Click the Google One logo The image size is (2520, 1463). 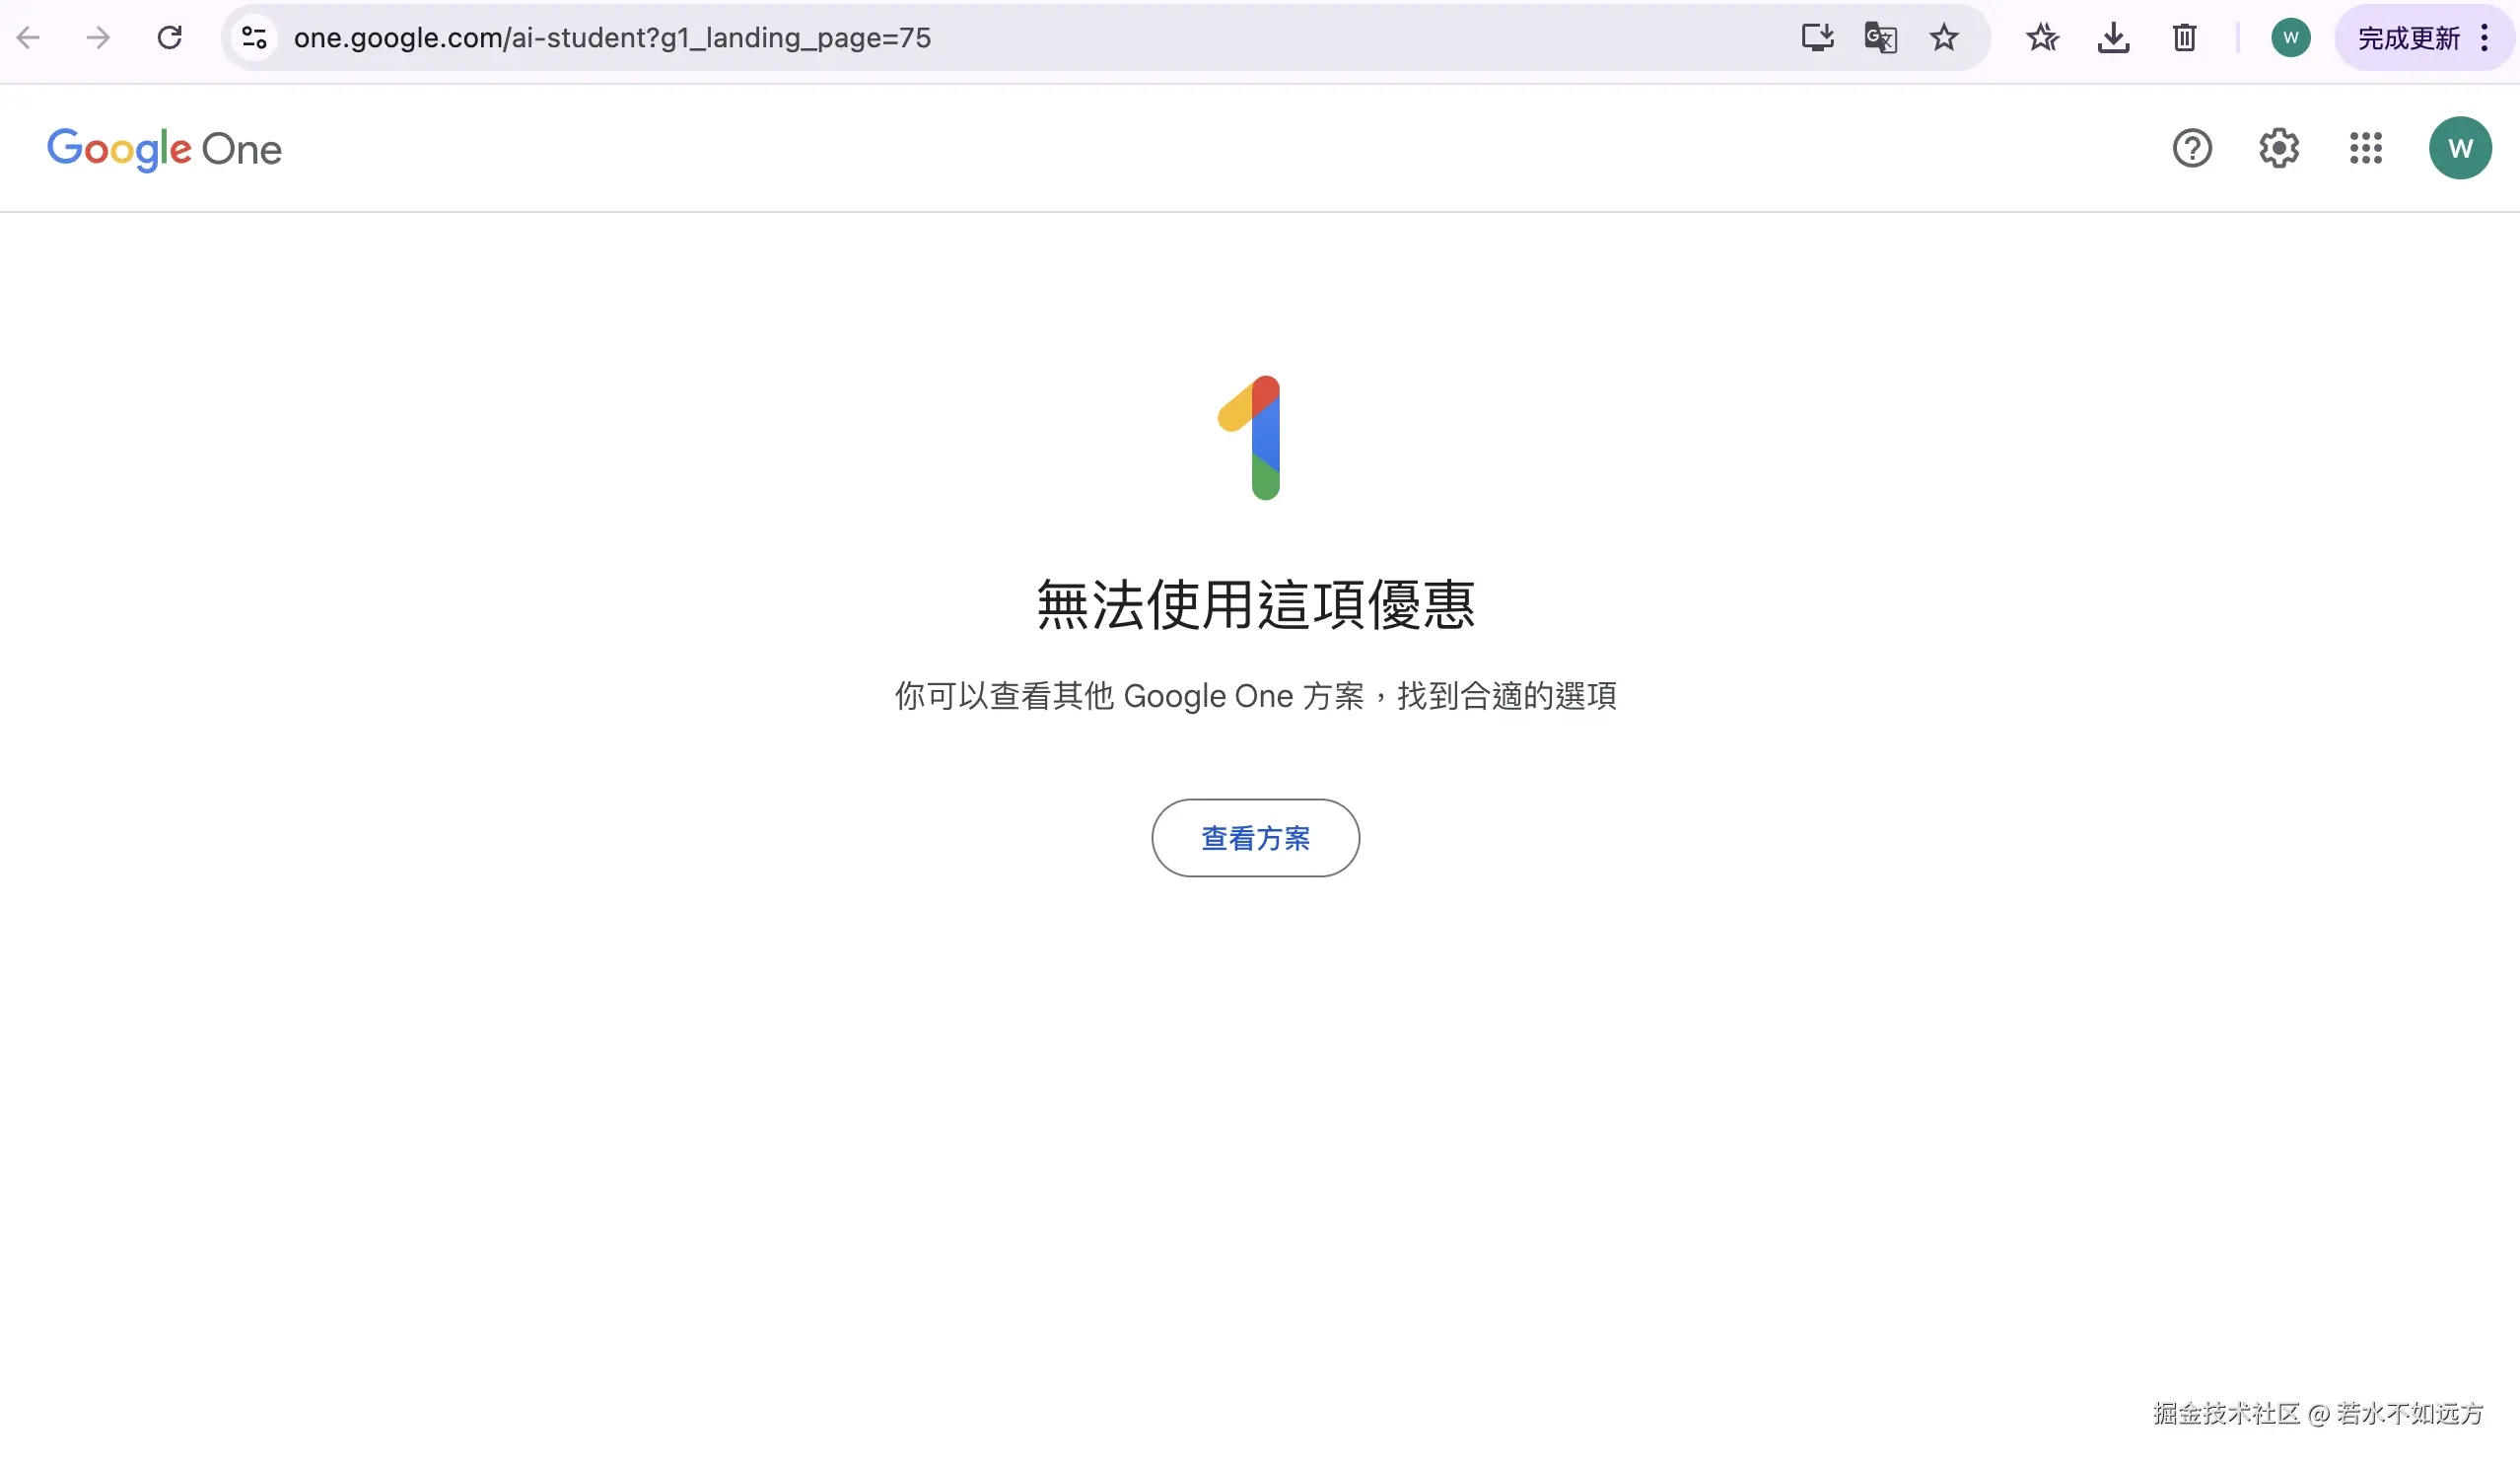(163, 148)
